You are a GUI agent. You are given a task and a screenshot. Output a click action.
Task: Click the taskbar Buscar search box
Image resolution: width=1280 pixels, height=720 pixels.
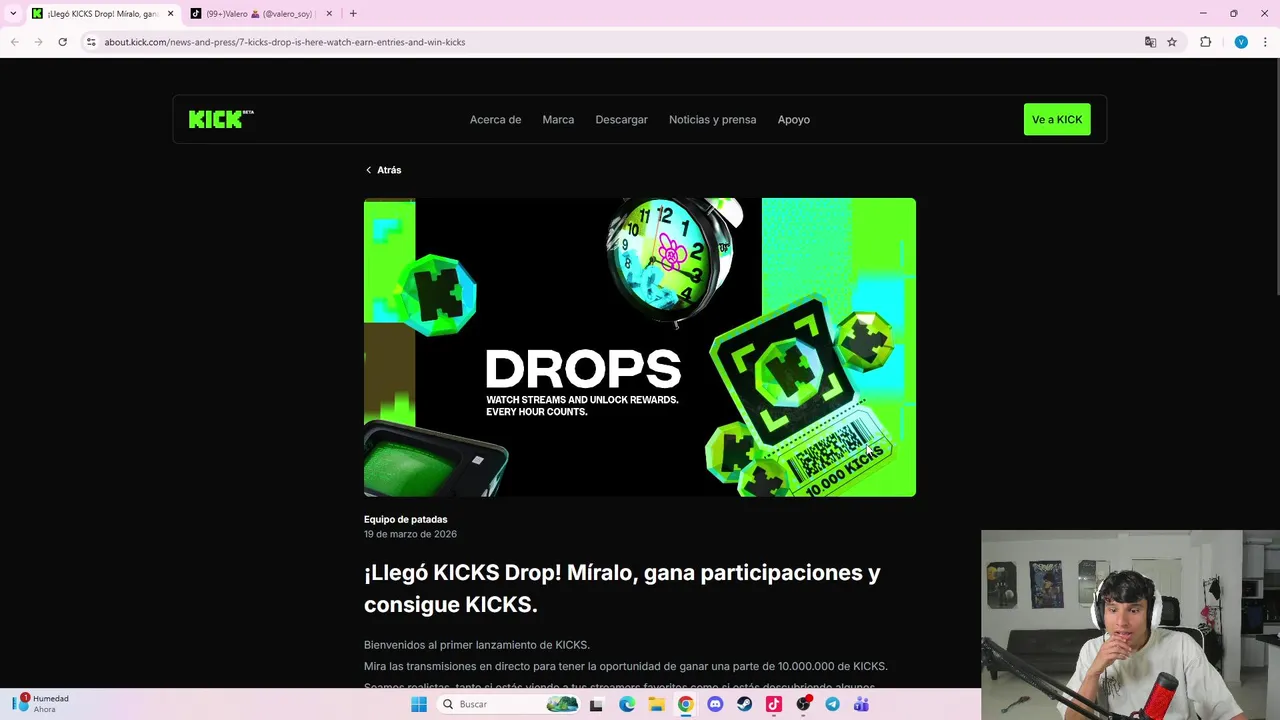click(x=510, y=704)
